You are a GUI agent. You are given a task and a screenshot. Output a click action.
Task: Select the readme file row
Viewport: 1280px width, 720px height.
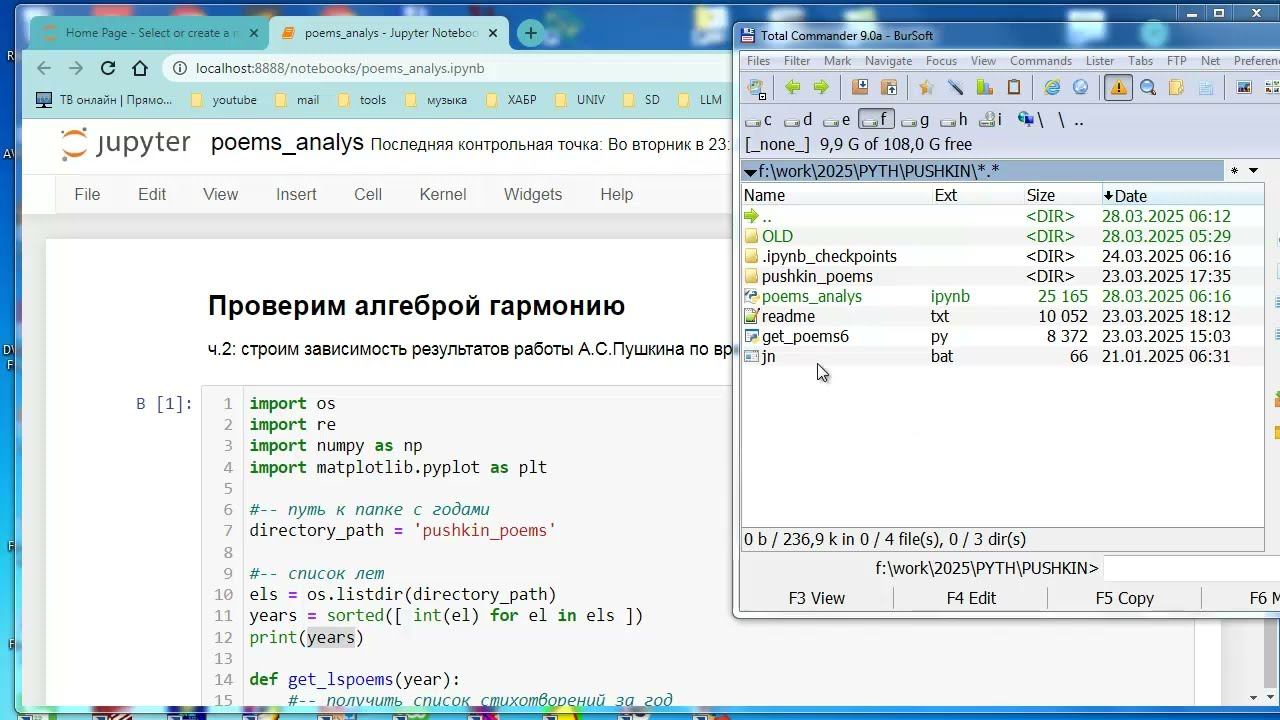tap(1003, 316)
